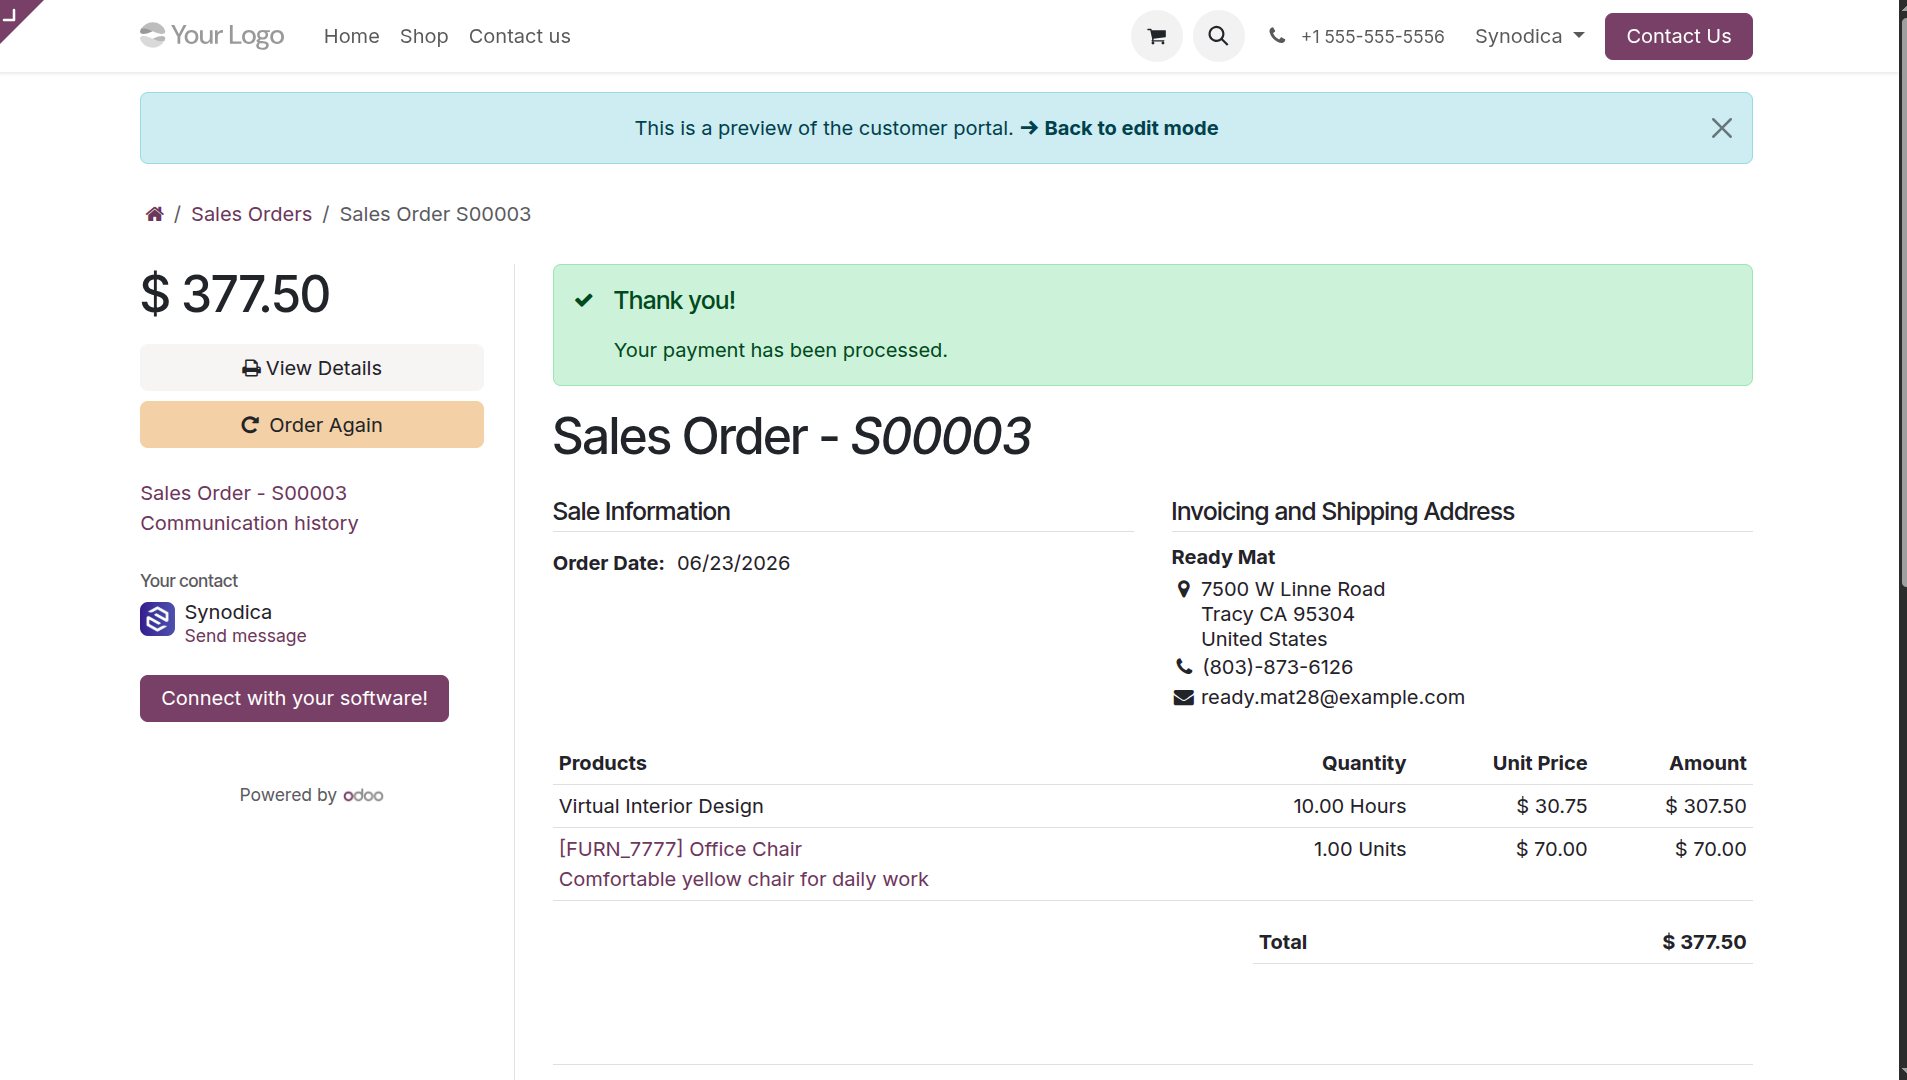This screenshot has height=1080, width=1907.
Task: Open the shopping cart icon
Action: 1157,36
